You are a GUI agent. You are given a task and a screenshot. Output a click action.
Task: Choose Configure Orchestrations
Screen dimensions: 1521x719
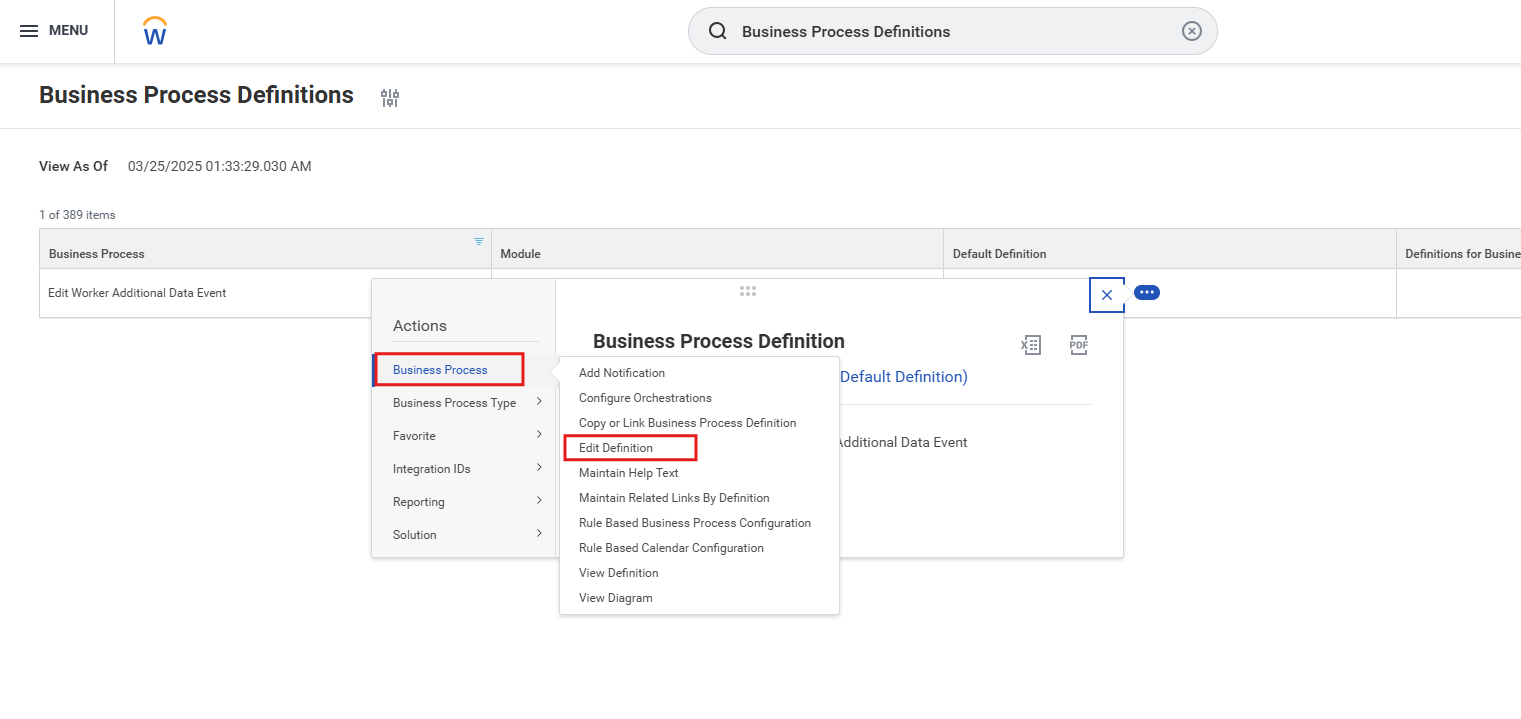645,398
